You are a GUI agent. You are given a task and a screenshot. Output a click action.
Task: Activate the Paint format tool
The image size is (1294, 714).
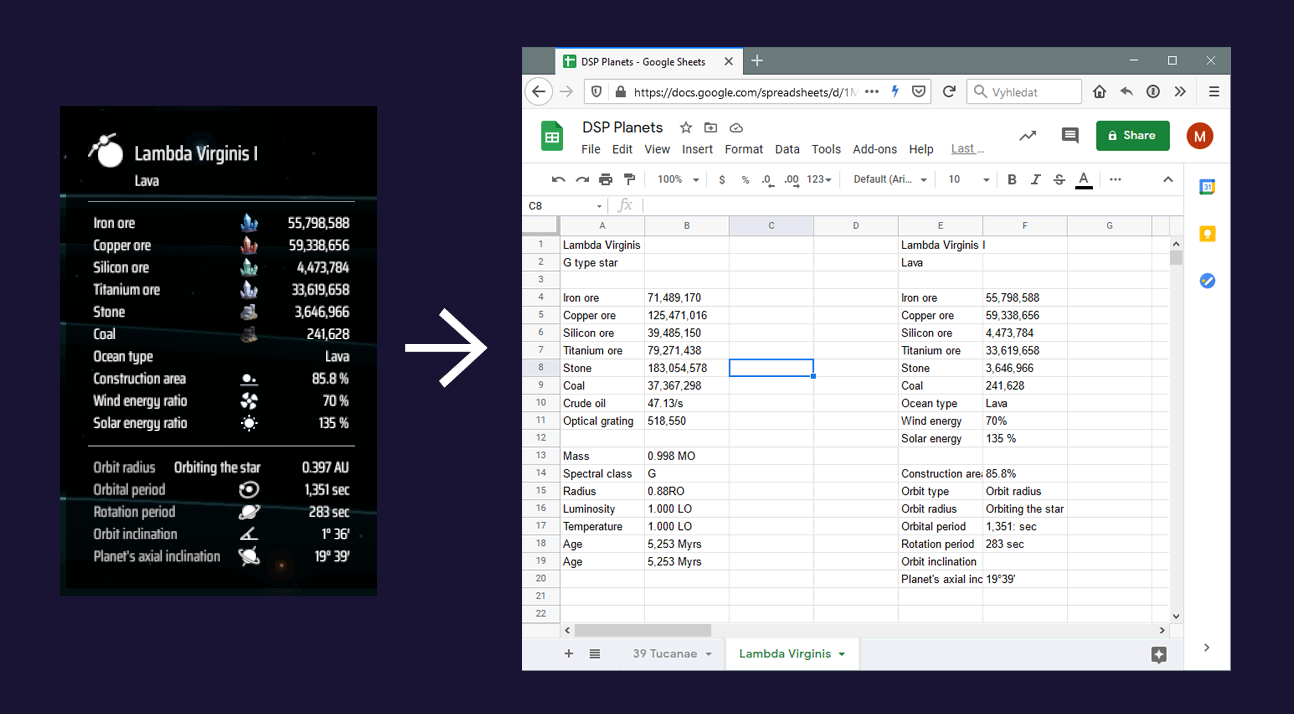629,180
